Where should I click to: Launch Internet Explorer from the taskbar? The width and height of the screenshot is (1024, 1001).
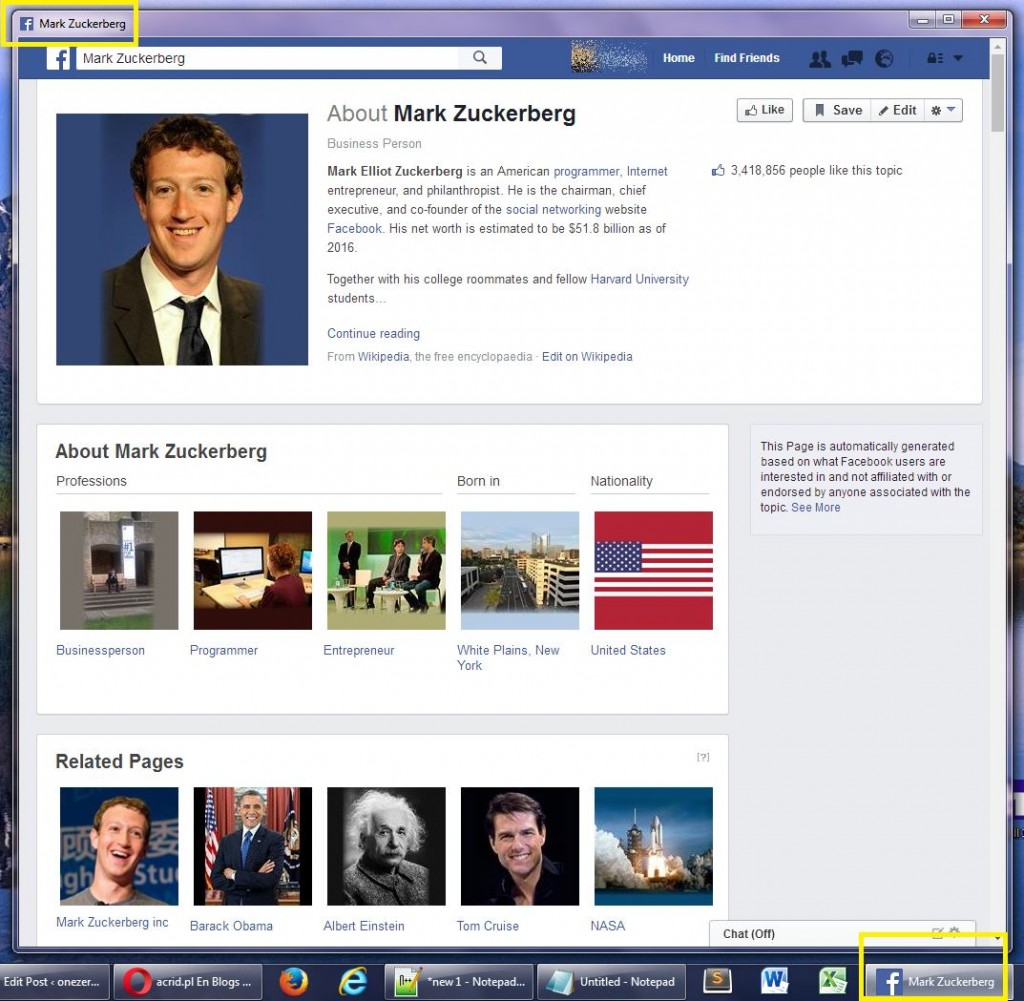click(x=353, y=982)
